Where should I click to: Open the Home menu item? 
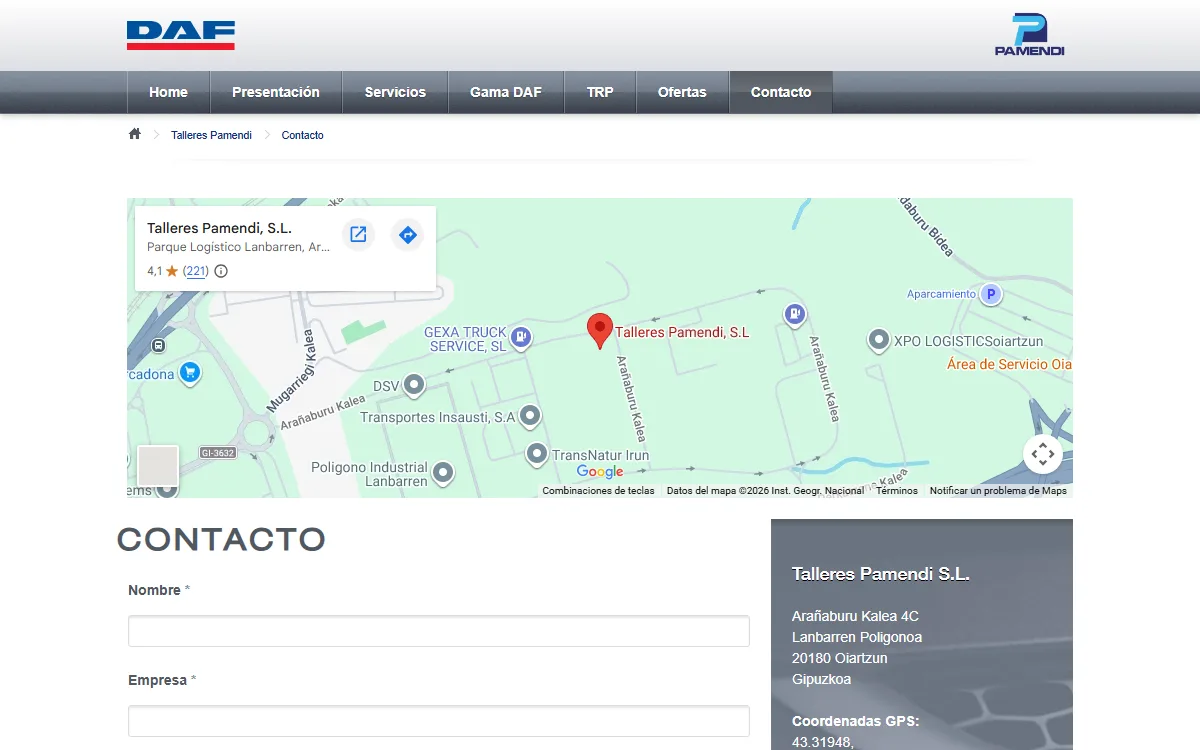coord(168,92)
